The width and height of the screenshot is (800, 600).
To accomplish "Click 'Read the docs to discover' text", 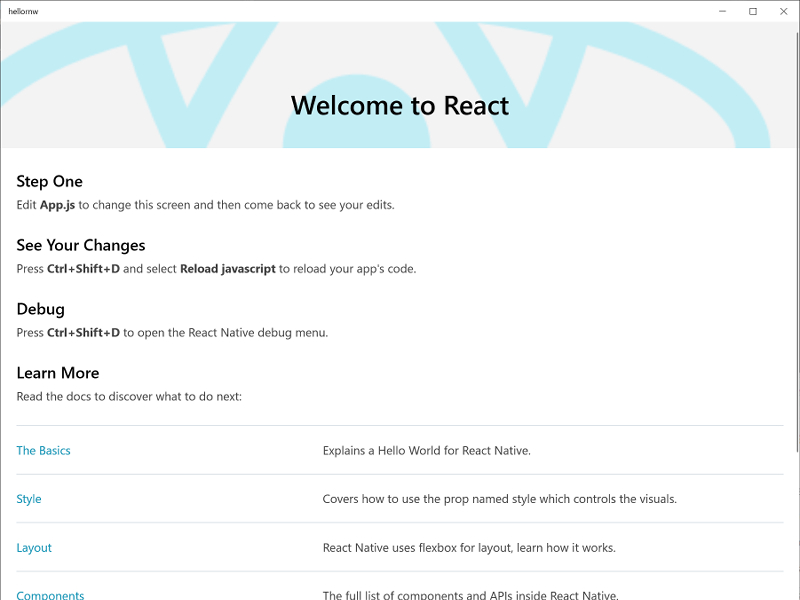I will (x=129, y=396).
